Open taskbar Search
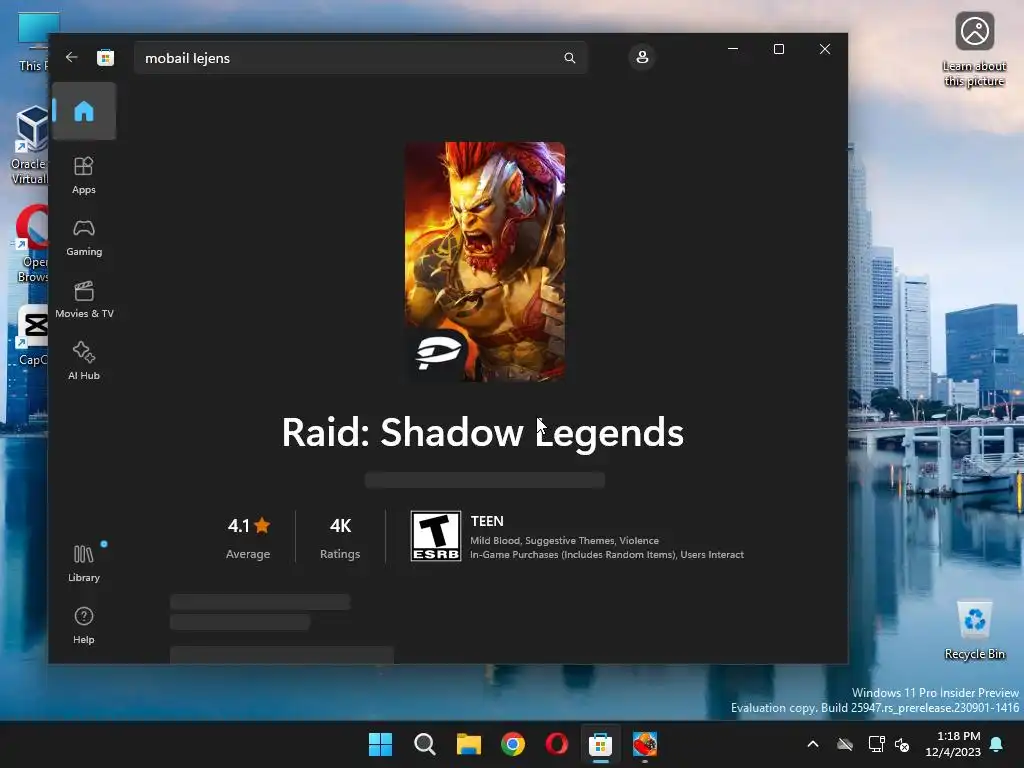Image resolution: width=1024 pixels, height=768 pixels. [424, 744]
